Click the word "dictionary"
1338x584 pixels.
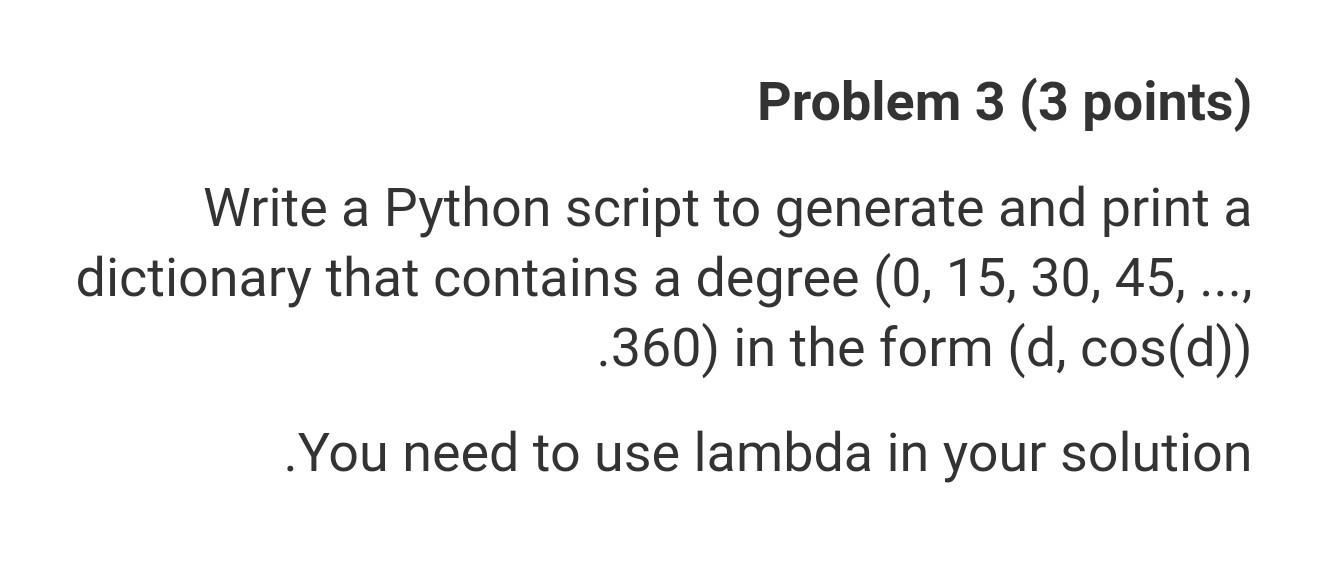click(193, 280)
